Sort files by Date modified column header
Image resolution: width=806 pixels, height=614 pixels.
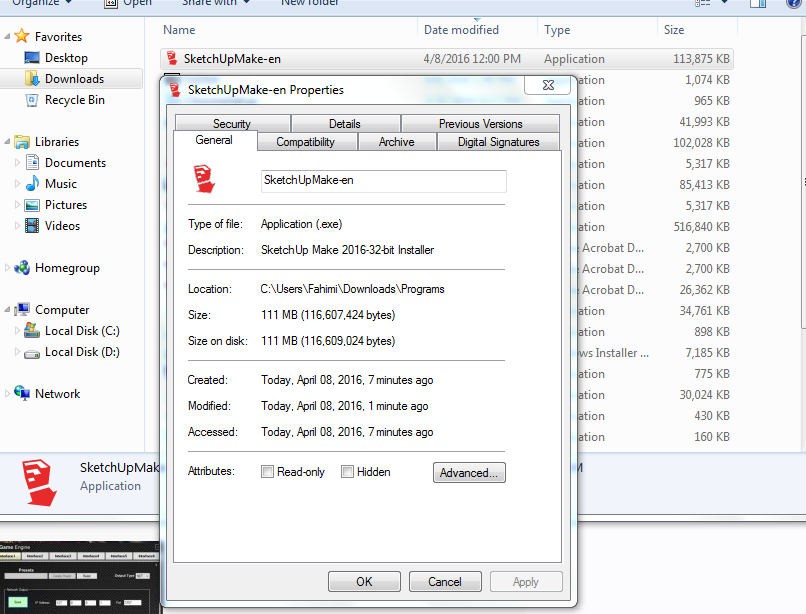[x=478, y=30]
